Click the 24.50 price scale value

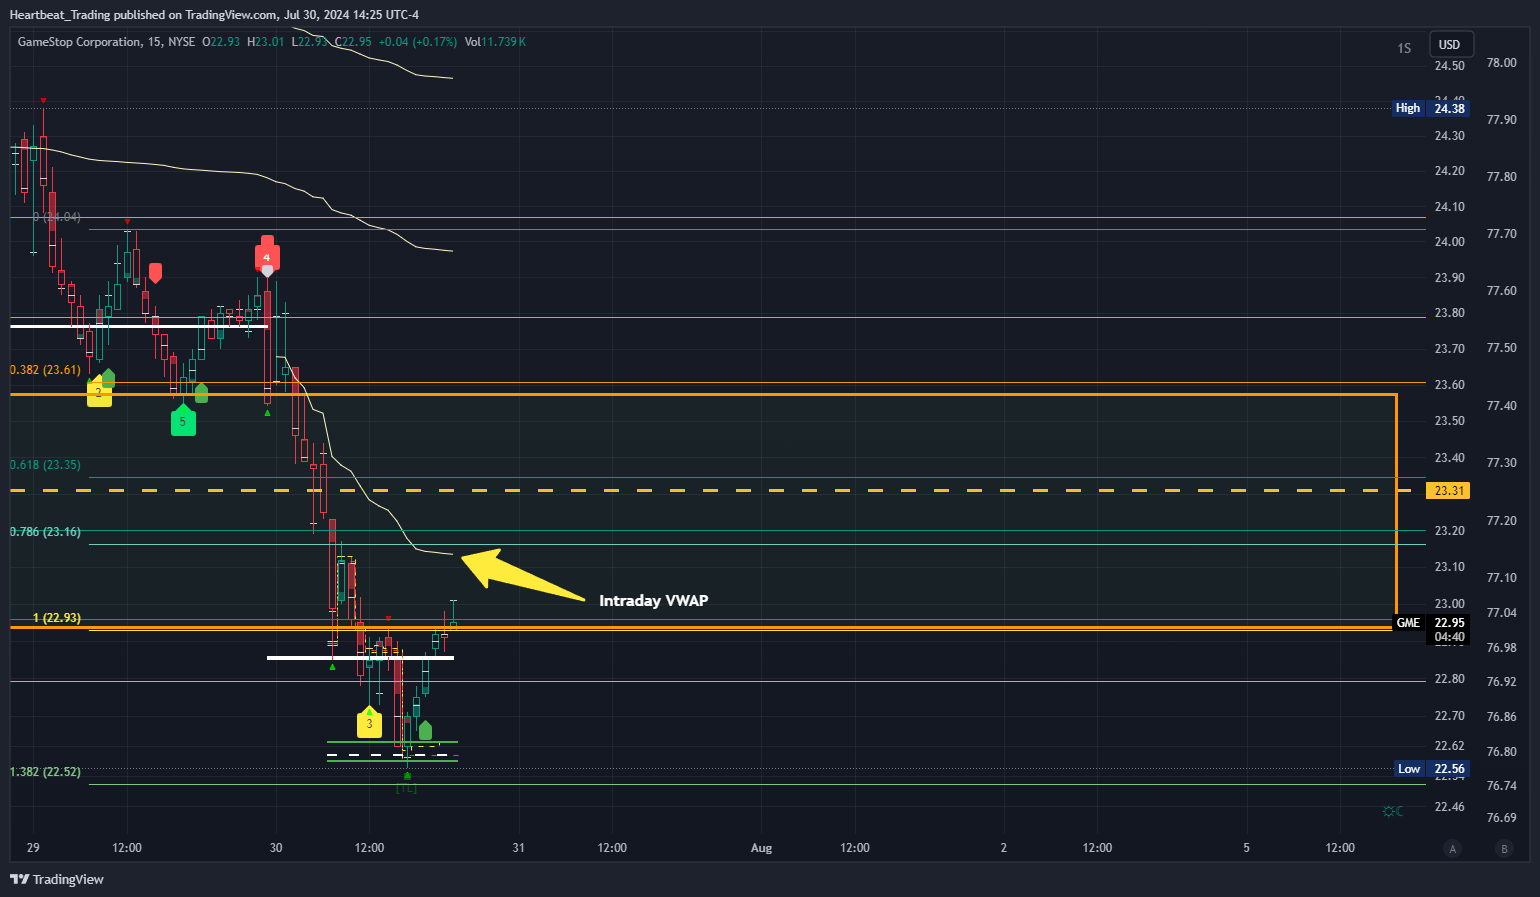[x=1450, y=66]
